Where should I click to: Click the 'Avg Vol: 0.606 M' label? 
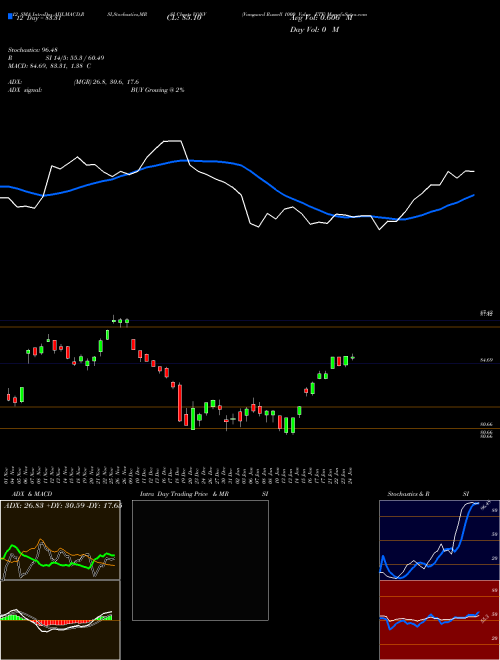tap(321, 19)
